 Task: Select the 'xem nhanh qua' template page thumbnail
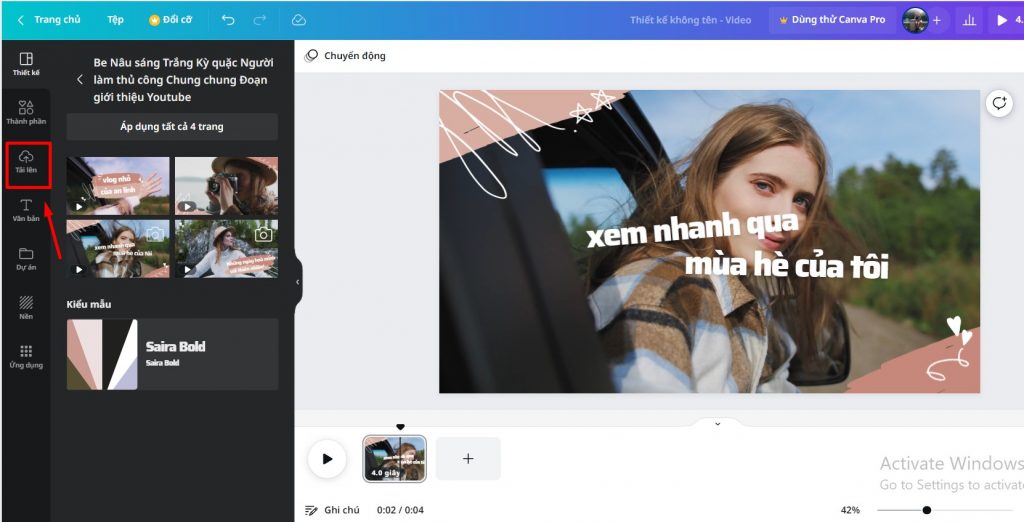point(118,248)
